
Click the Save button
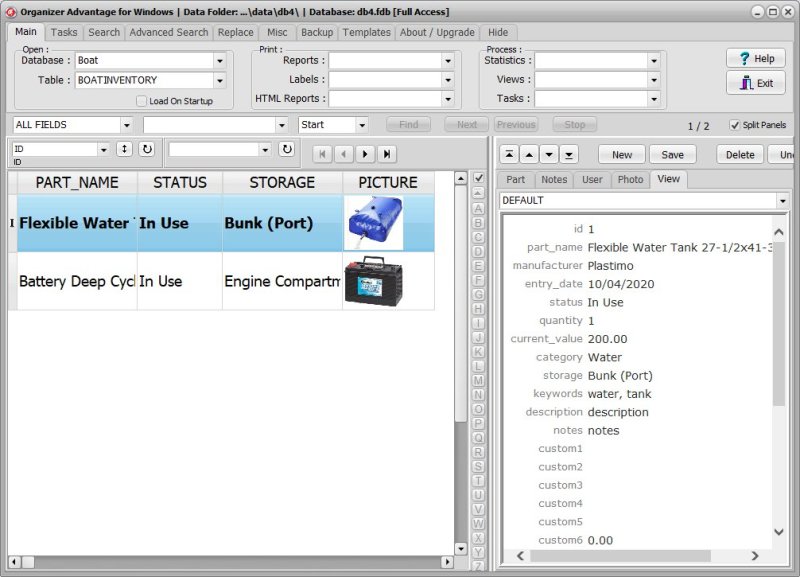pos(672,155)
